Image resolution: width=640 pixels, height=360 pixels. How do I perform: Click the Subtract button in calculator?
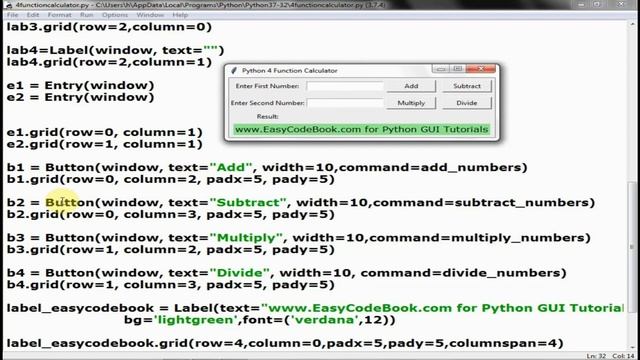pos(467,86)
